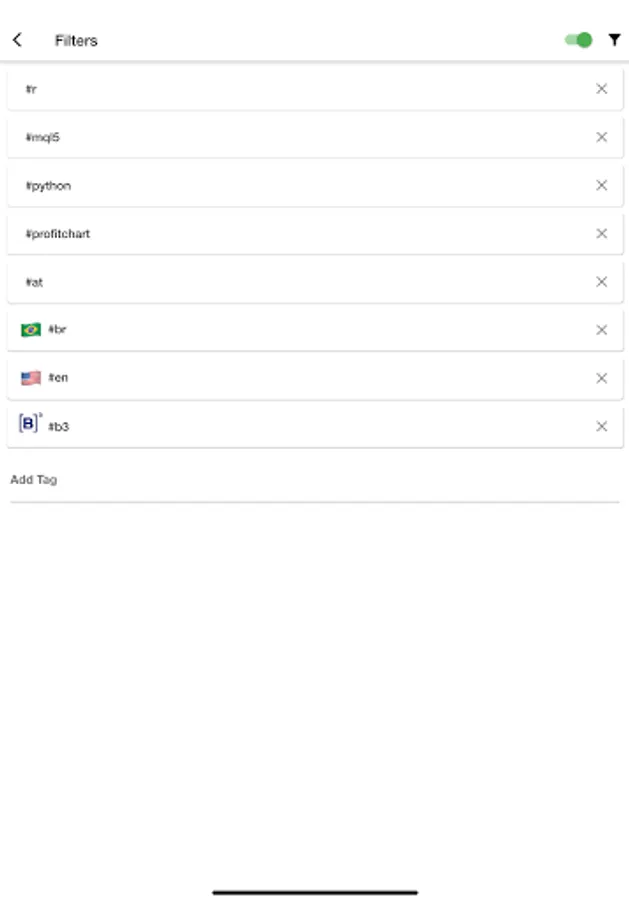Toggle the filters enable switch
The height and width of the screenshot is (900, 629).
pos(579,40)
